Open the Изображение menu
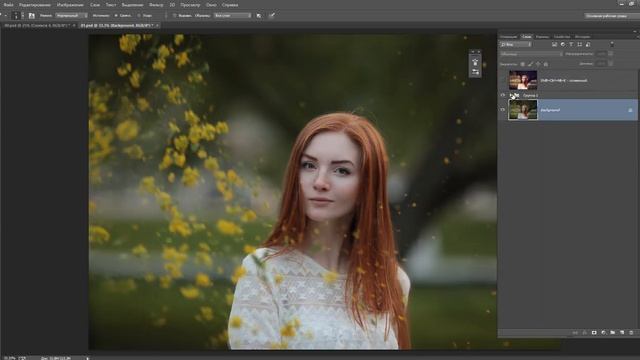Viewport: 640px width, 360px height. pos(70,5)
